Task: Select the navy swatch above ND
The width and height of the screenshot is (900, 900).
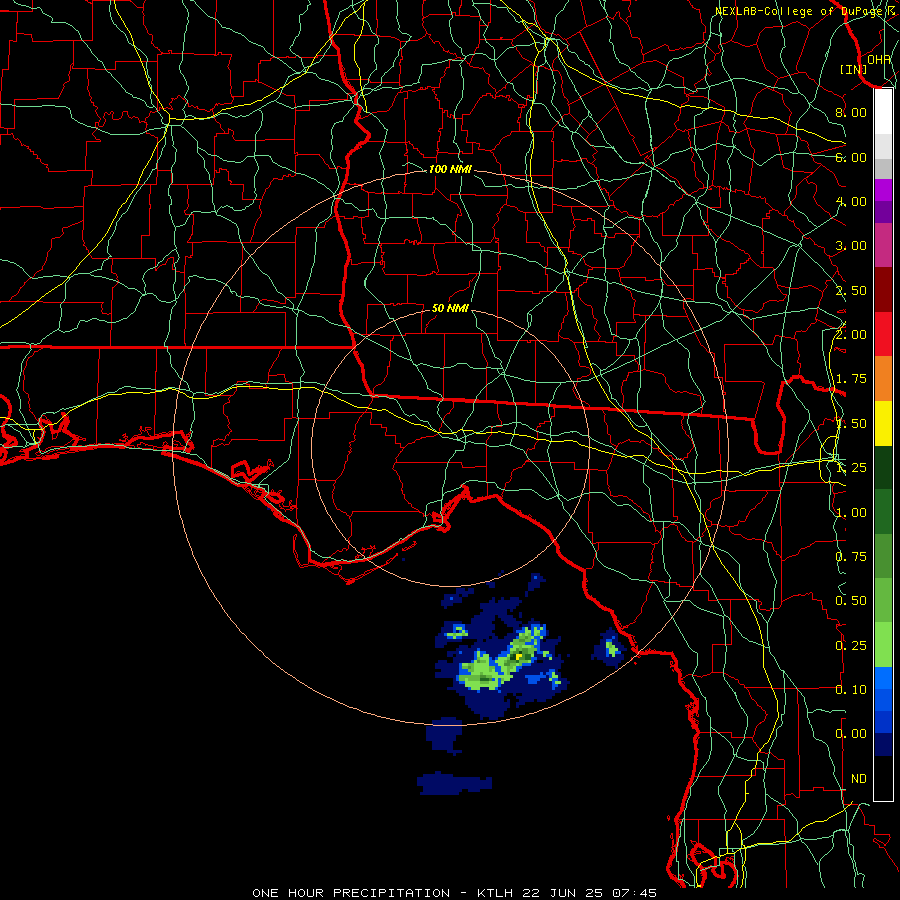Action: [x=883, y=744]
